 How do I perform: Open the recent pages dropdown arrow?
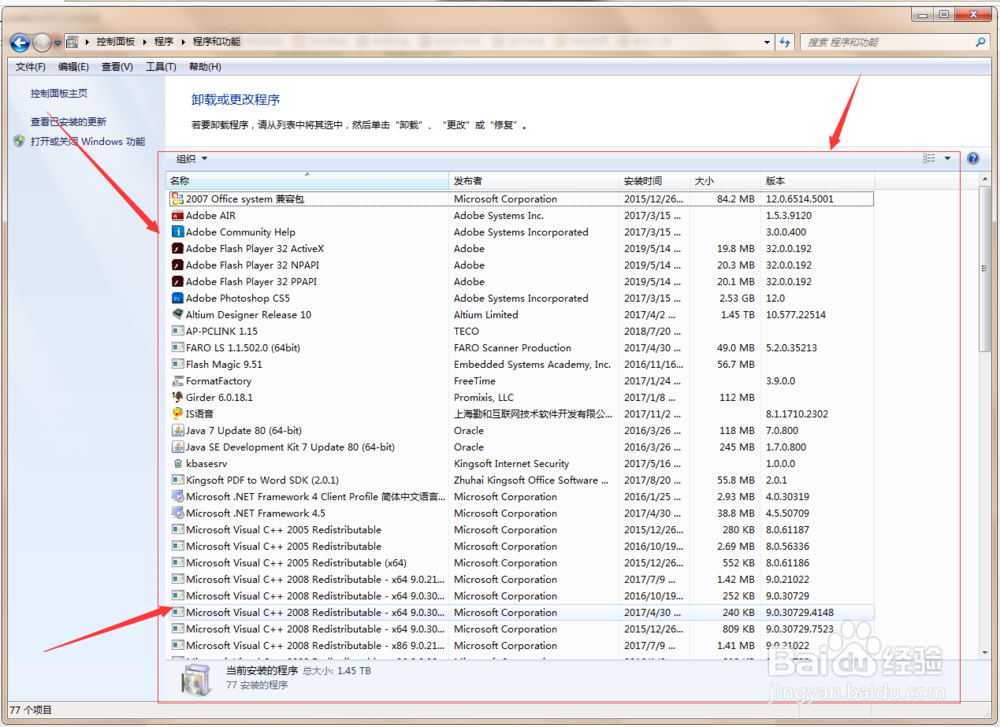[x=57, y=43]
